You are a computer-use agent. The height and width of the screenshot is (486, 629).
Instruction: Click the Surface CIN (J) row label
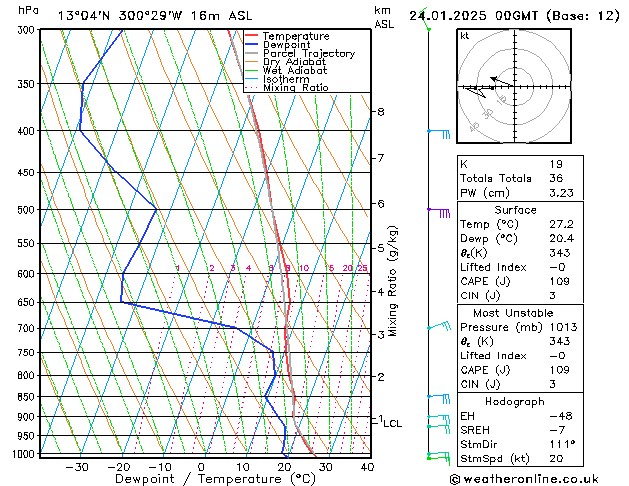click(x=480, y=296)
